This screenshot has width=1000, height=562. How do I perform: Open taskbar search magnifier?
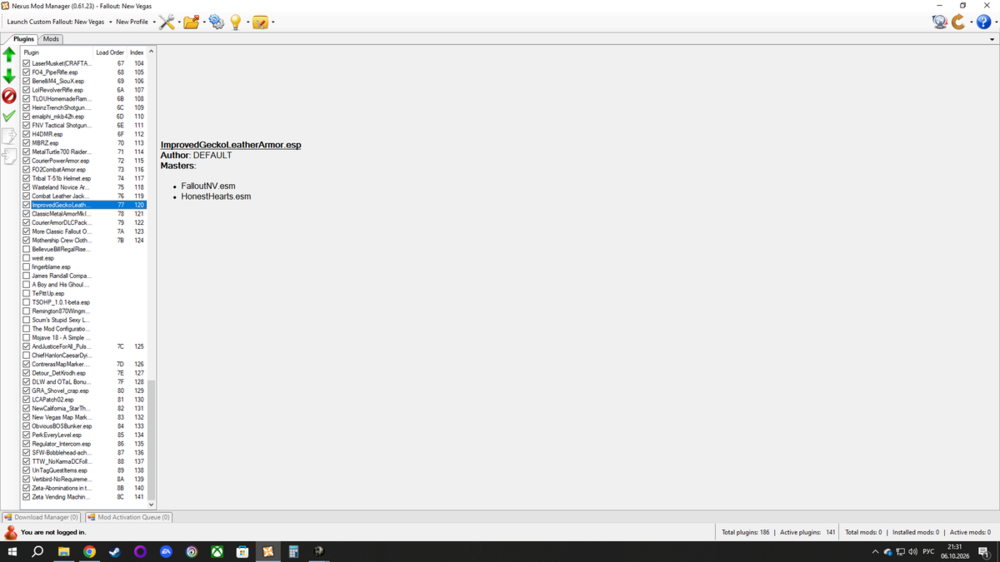click(38, 552)
